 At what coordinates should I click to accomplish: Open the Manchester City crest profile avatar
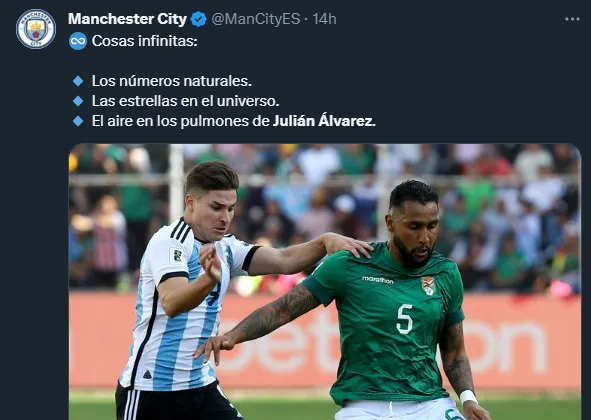click(x=36, y=29)
